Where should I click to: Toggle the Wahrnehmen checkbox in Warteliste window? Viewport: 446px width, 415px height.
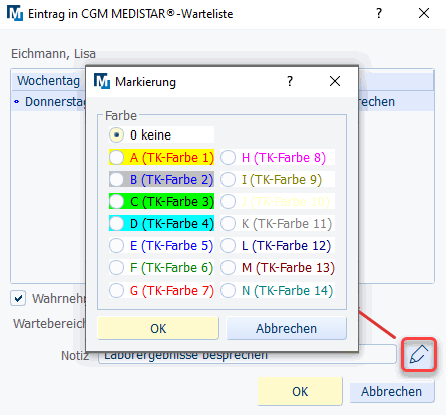[18, 298]
